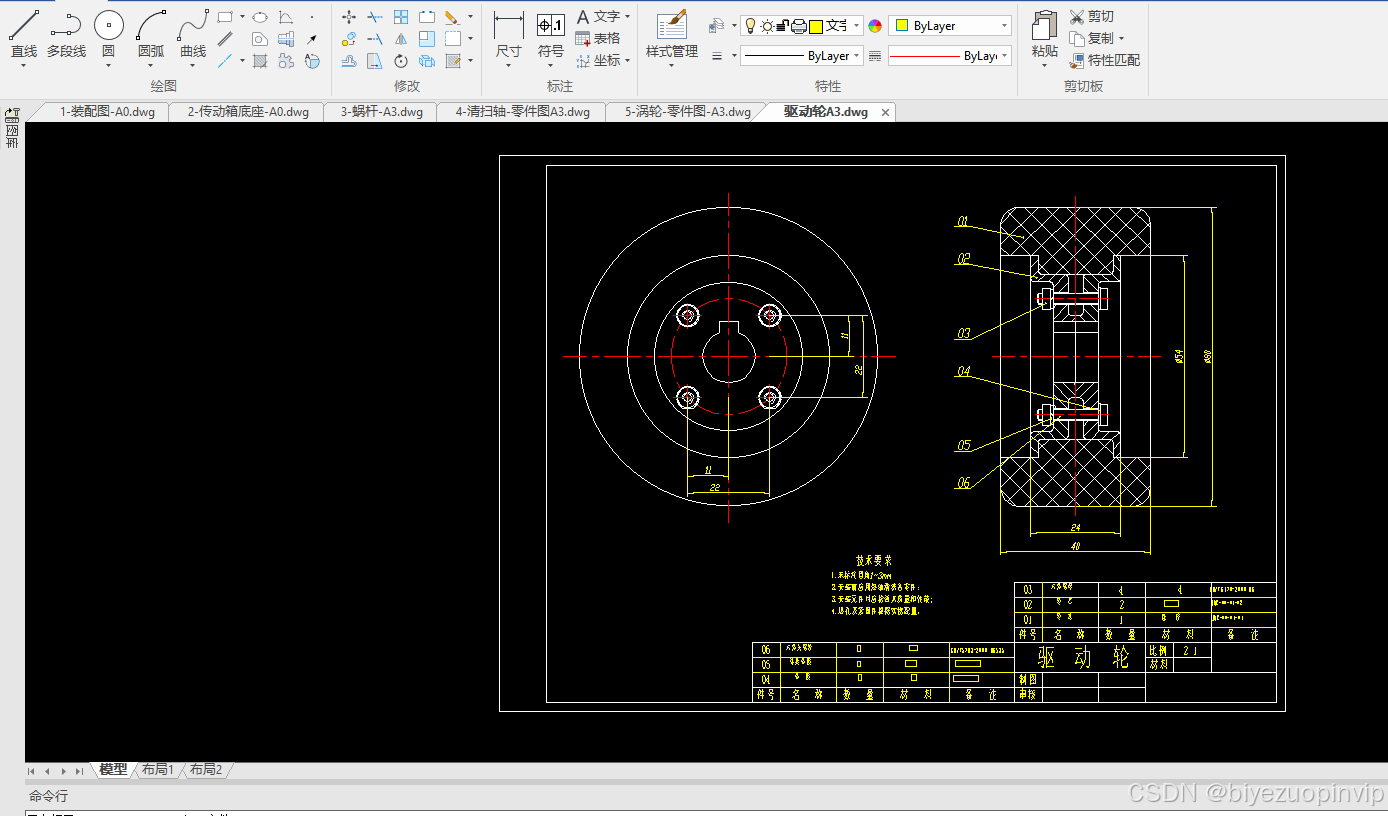Close the 驱动轮A3.dwg tab

(885, 112)
